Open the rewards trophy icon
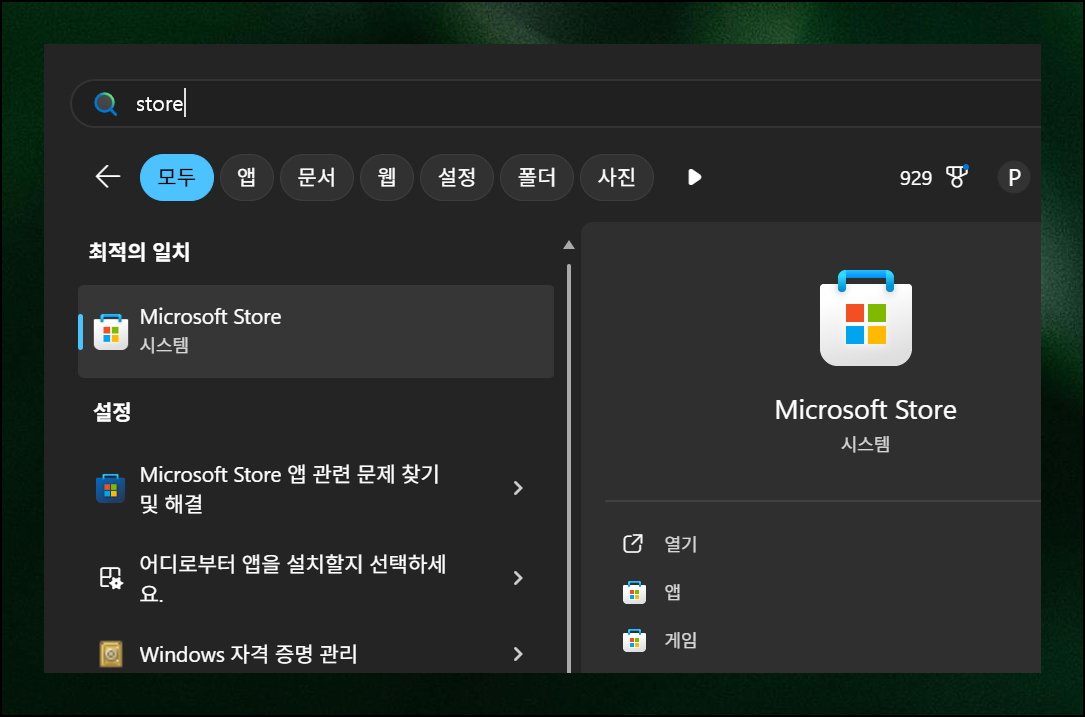The width and height of the screenshot is (1085, 717). point(957,176)
